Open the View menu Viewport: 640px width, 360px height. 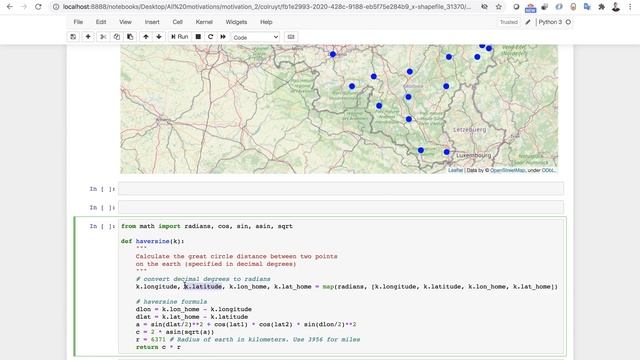(x=125, y=22)
